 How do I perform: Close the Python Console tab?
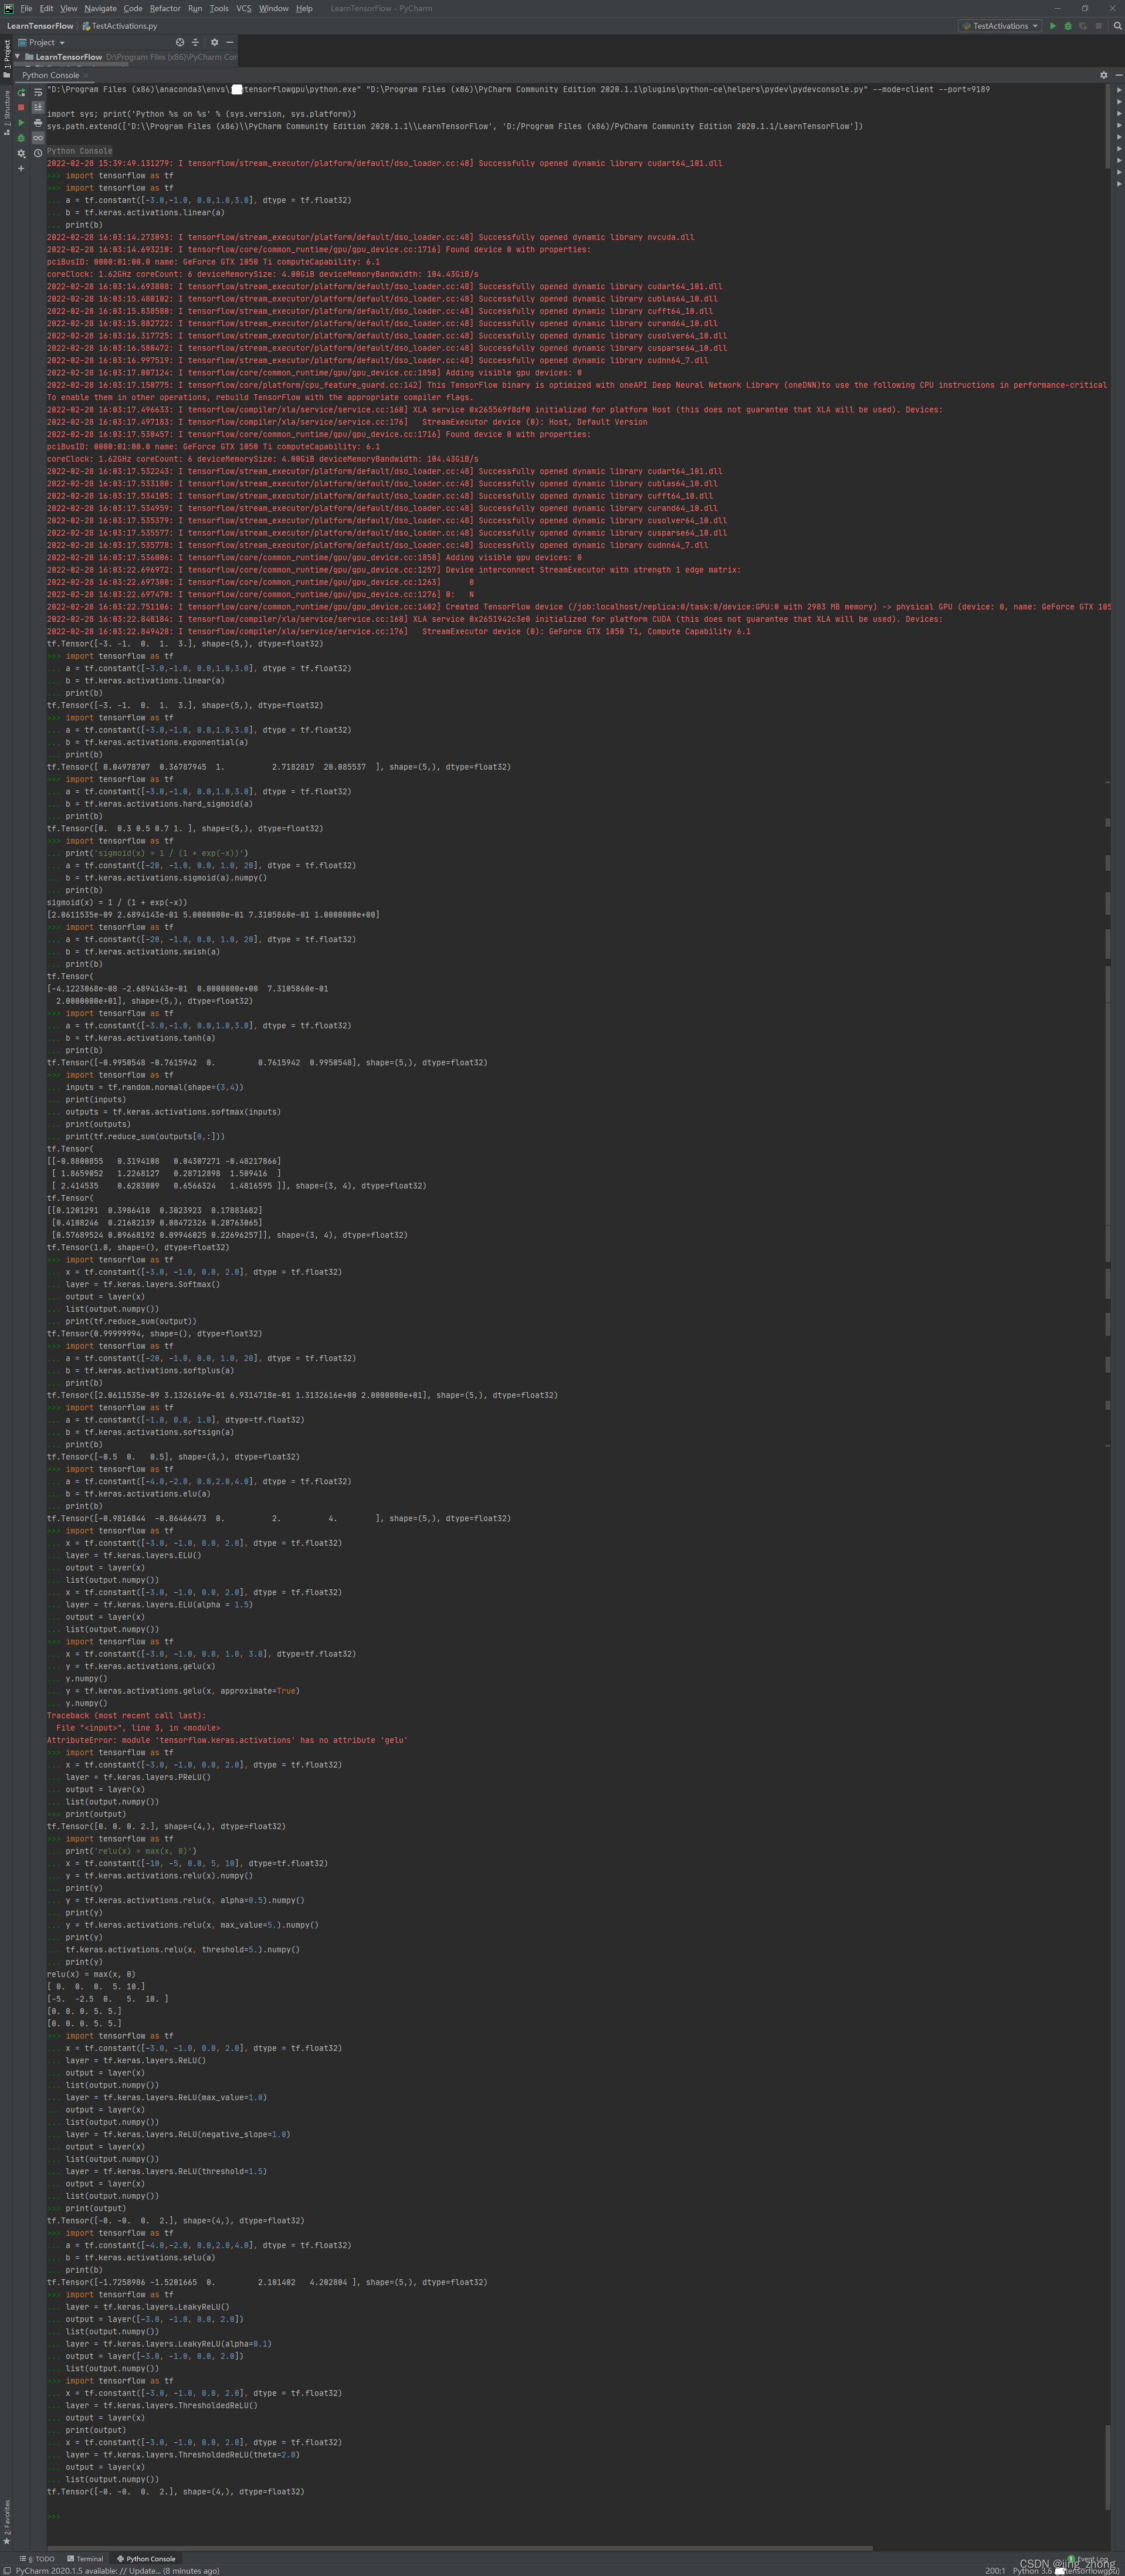(x=86, y=75)
